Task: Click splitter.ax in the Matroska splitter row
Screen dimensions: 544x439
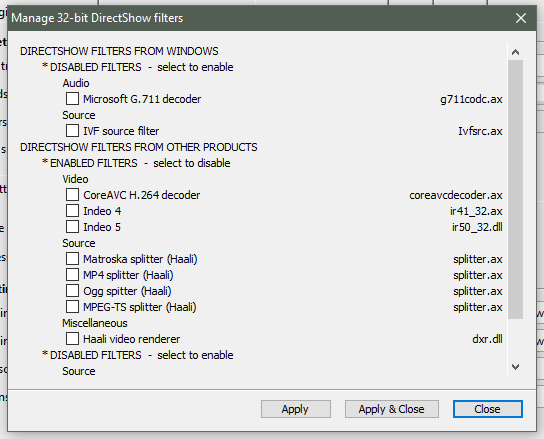Action: click(x=478, y=259)
